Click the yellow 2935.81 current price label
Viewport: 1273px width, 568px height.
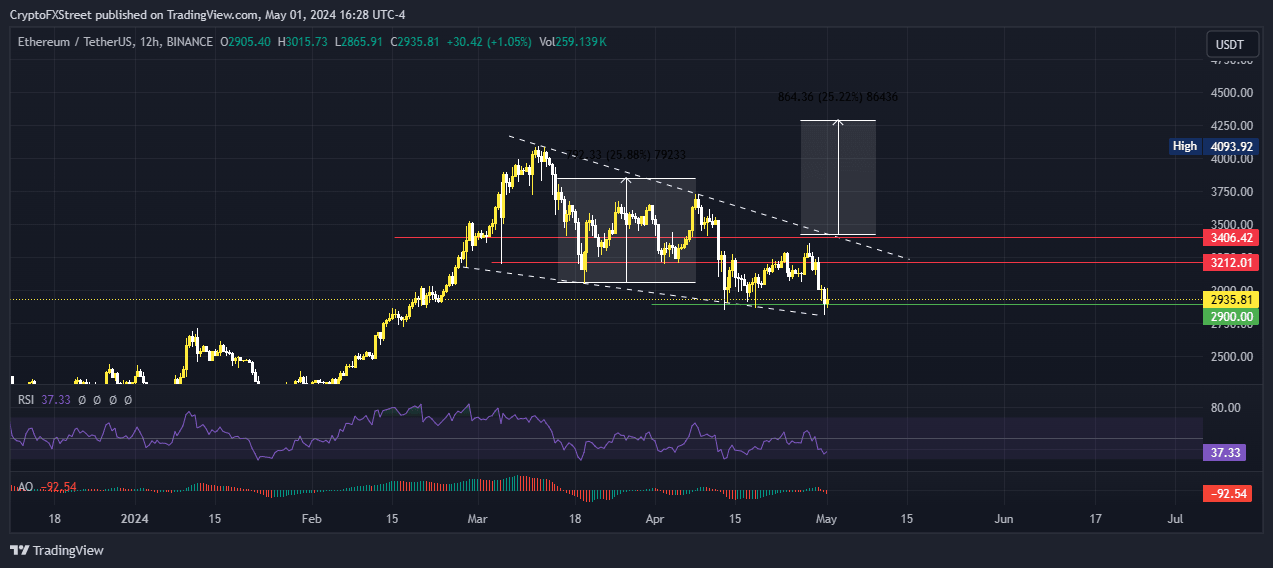point(1231,300)
